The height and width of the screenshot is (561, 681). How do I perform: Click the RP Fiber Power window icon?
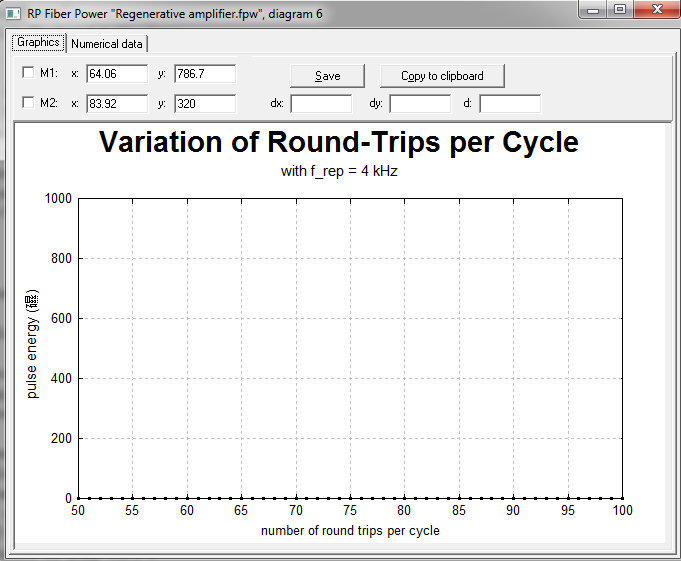(13, 13)
